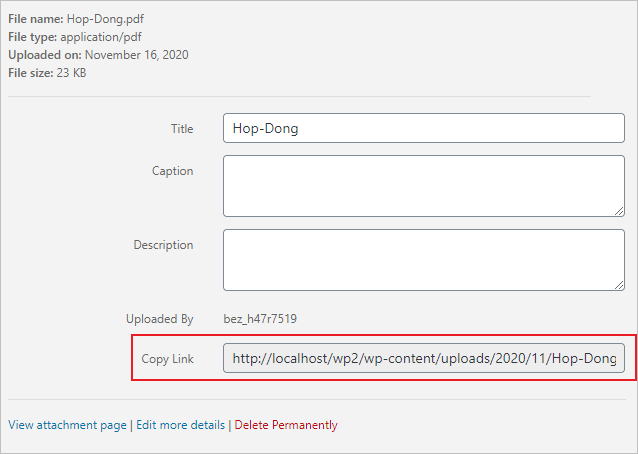
Task: Click the file name Hop-Dong.pdf text
Action: click(105, 19)
